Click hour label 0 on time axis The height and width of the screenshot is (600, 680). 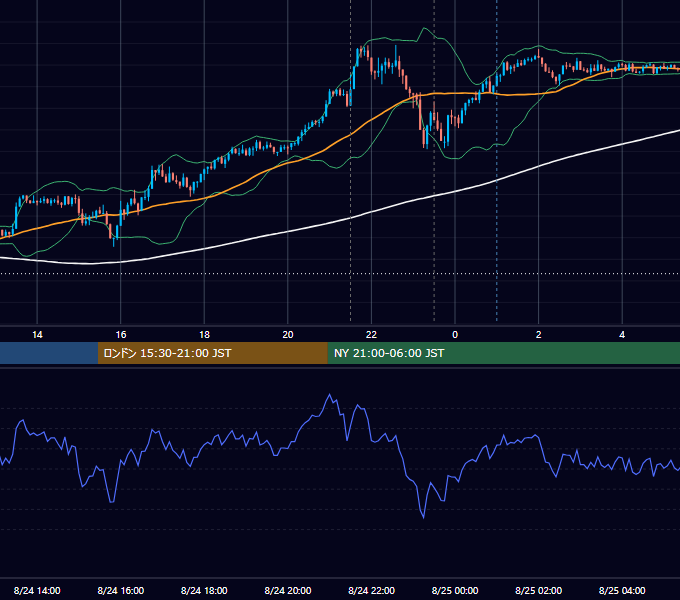(x=455, y=335)
